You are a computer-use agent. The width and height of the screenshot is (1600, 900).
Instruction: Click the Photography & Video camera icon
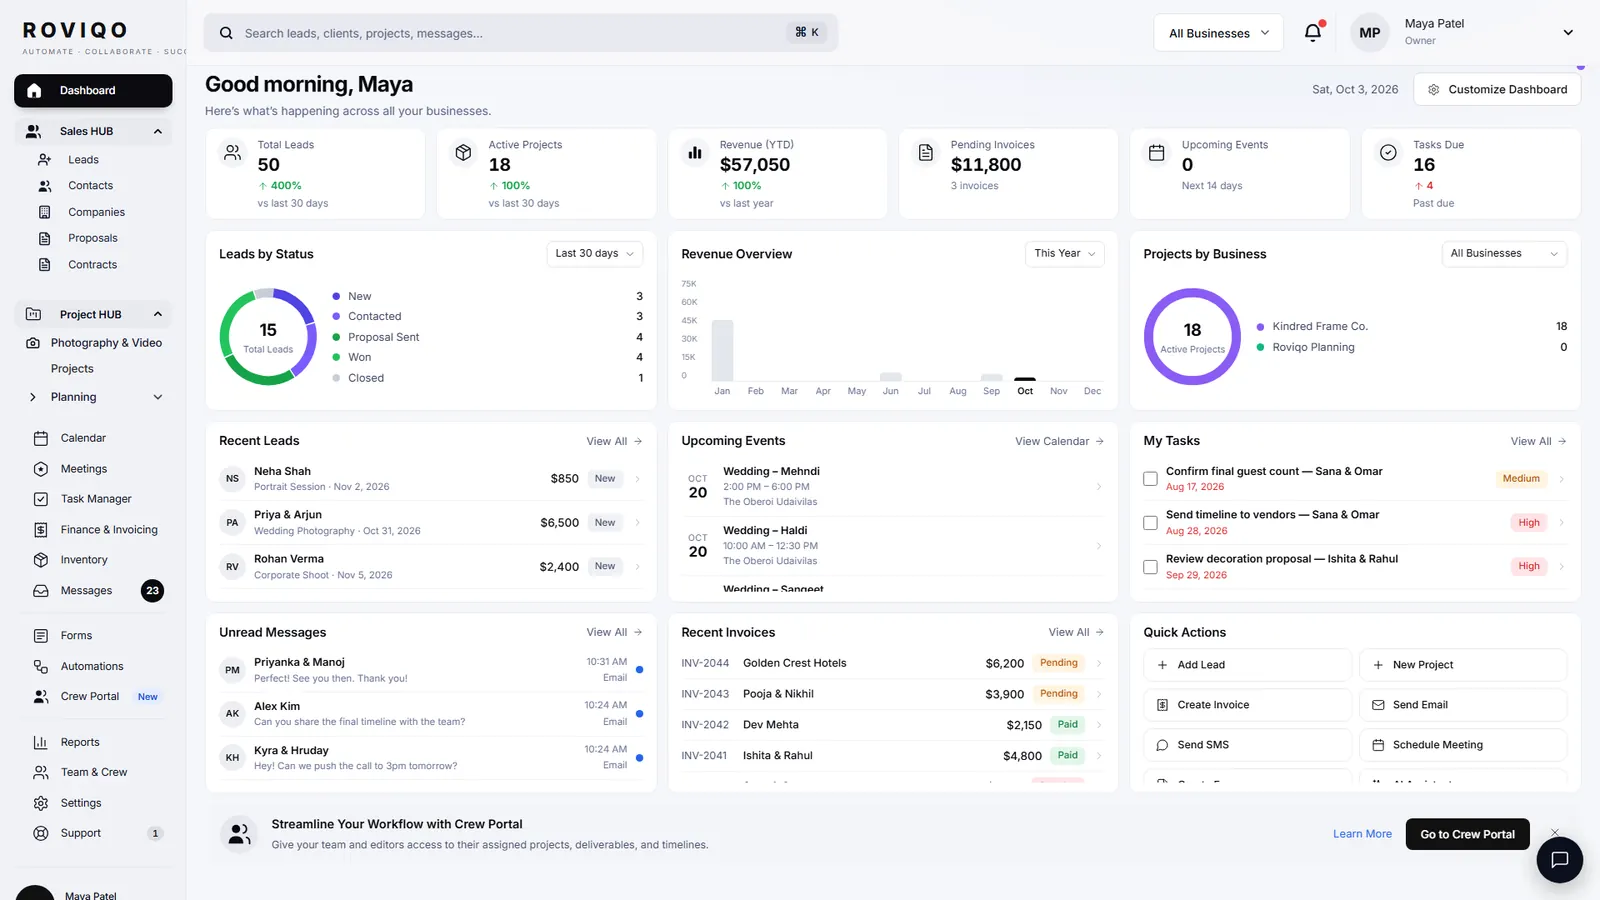tap(33, 343)
